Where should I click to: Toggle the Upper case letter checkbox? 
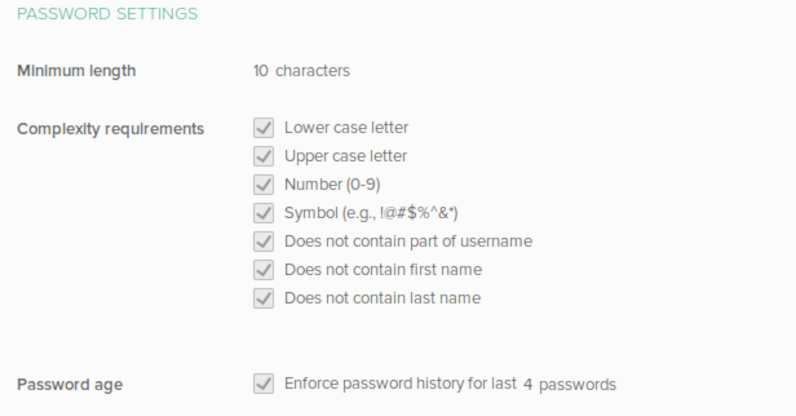pyautogui.click(x=263, y=156)
